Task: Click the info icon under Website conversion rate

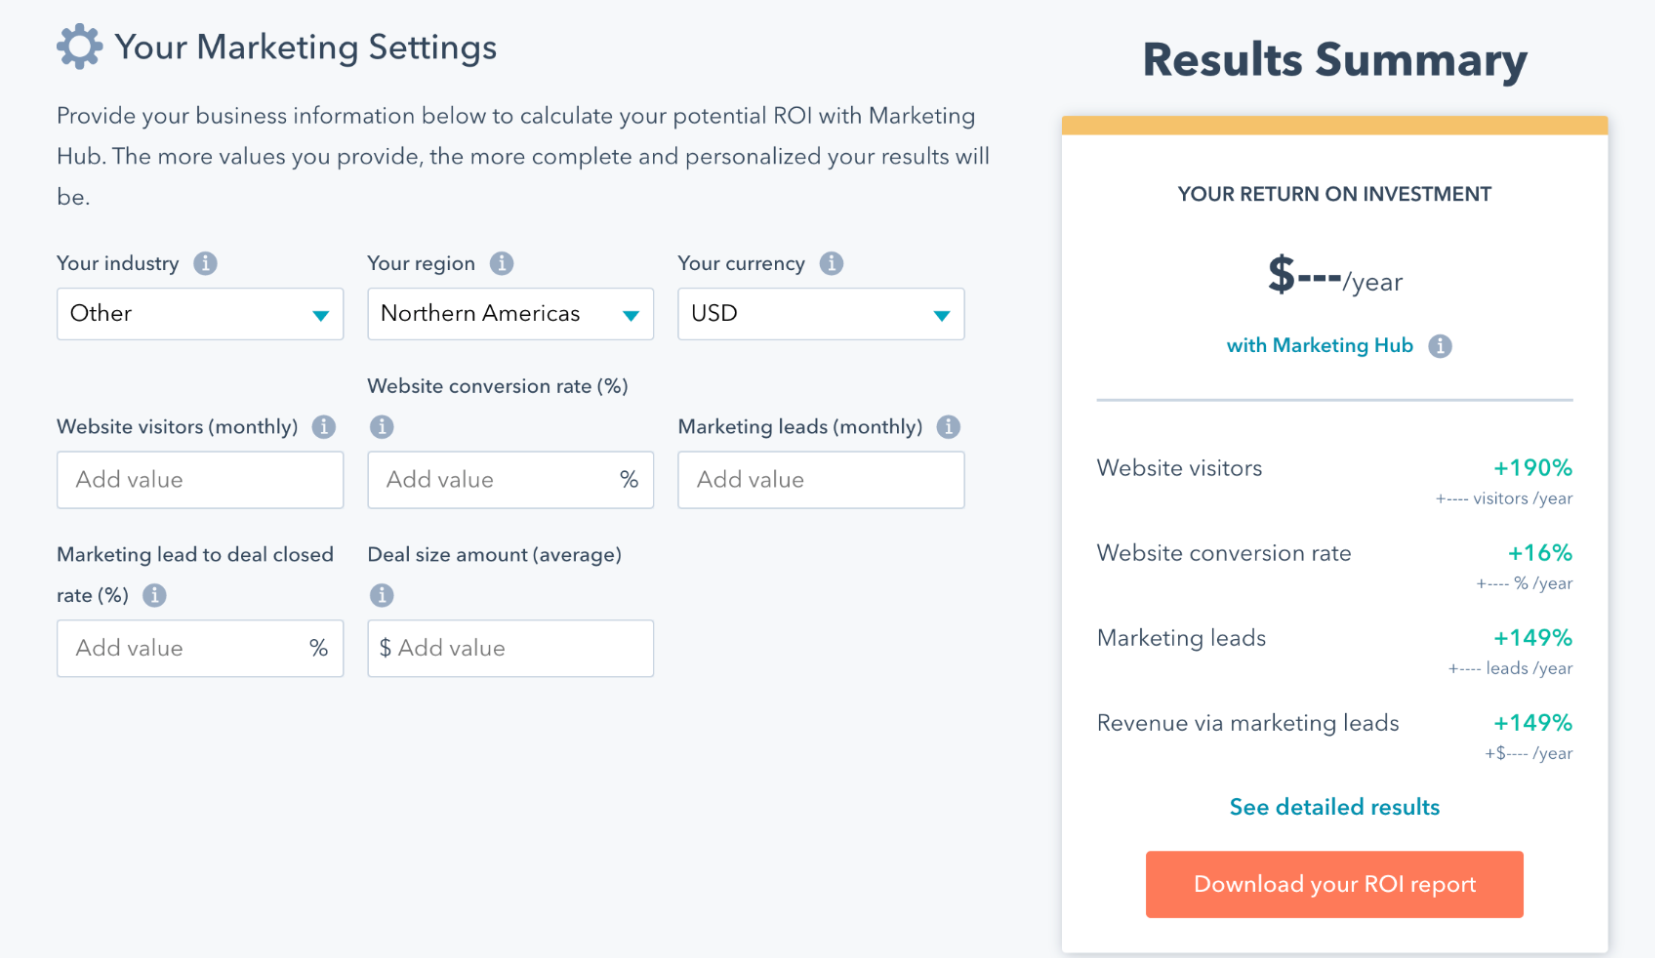Action: 381,427
